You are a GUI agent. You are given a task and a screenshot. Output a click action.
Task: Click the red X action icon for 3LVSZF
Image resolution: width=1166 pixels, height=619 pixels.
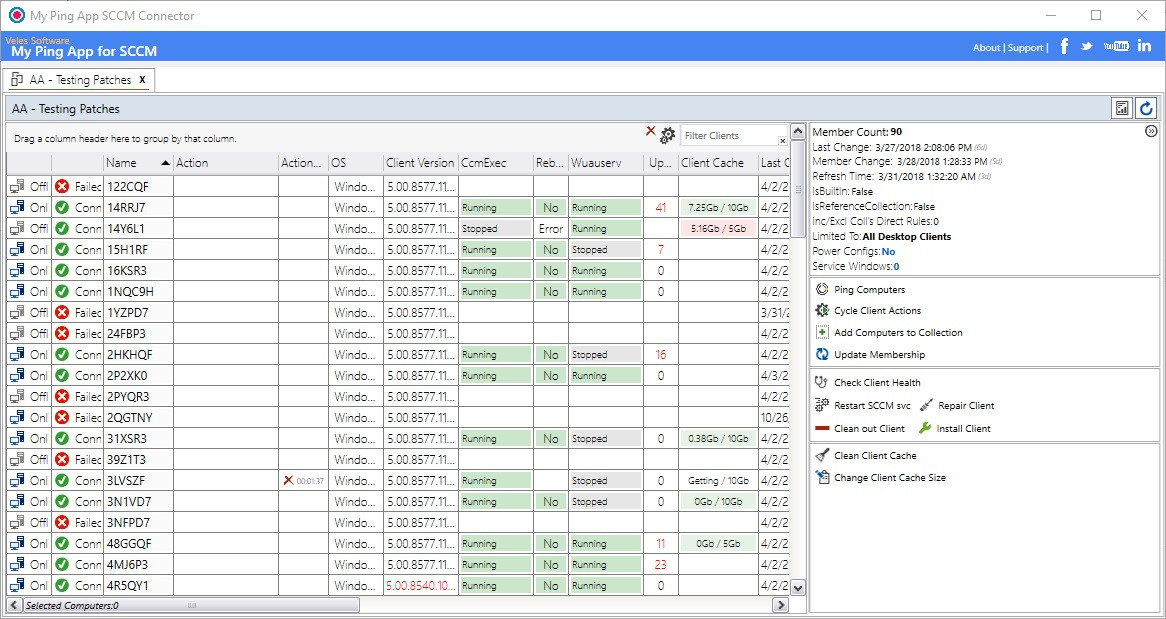(x=289, y=481)
